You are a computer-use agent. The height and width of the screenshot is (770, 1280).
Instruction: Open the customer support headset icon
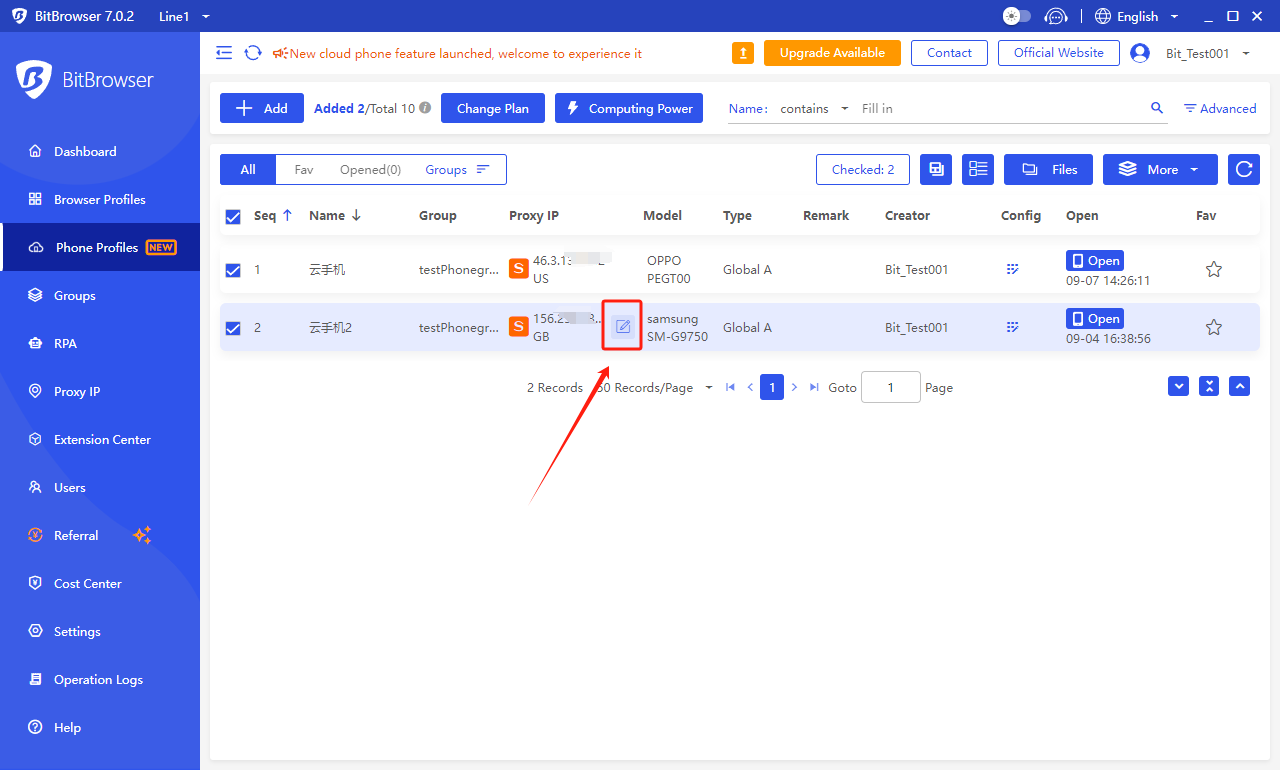tap(1055, 16)
